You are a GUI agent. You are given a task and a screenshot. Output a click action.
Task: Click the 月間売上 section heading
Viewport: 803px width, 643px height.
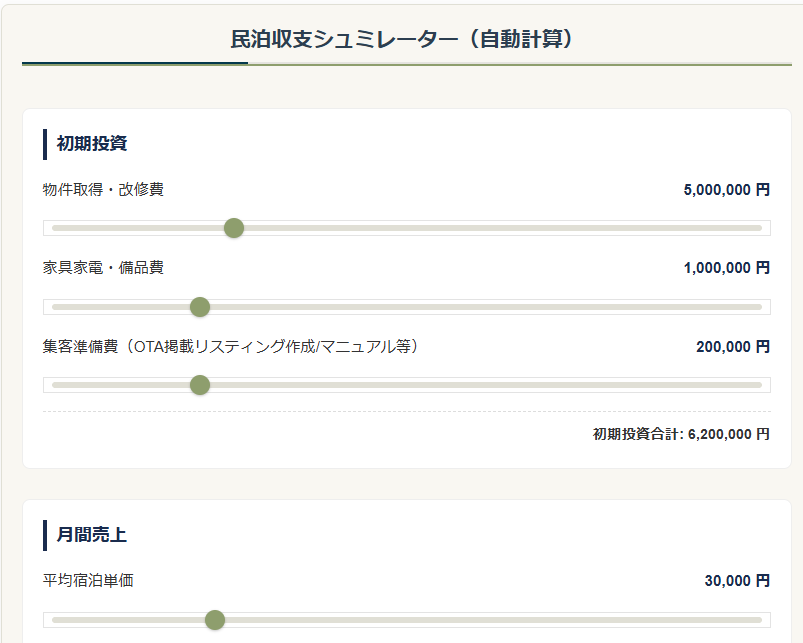91,535
